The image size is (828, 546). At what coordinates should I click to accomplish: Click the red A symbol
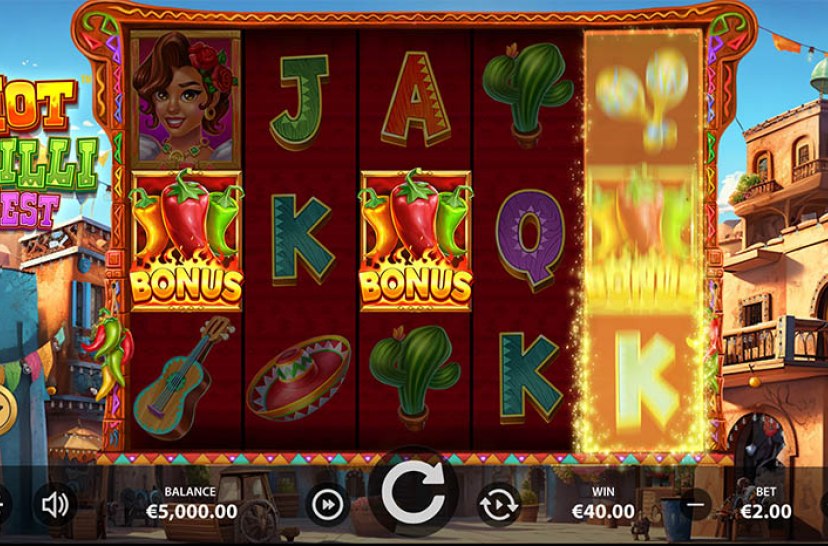[x=416, y=99]
